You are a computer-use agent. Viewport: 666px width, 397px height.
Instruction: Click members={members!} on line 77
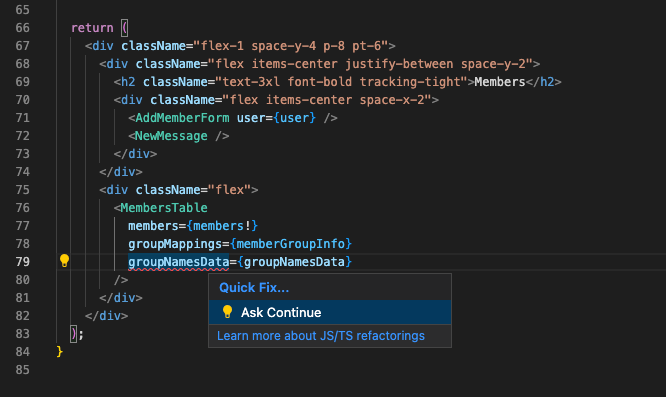coord(193,226)
